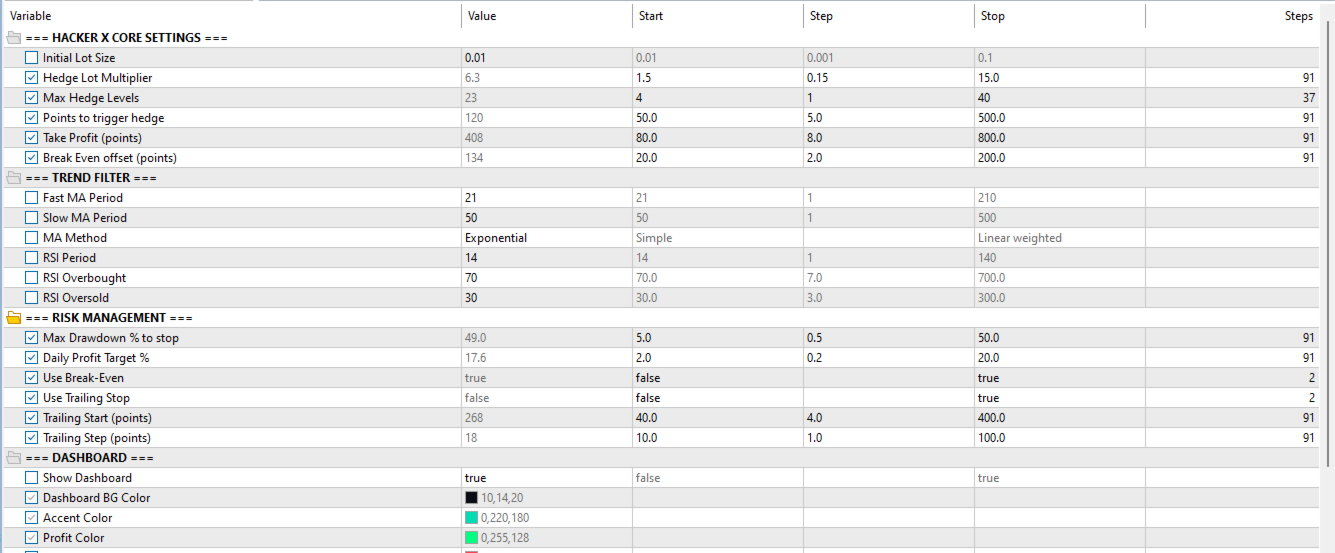Open Use Break-Even Start value false
The image size is (1335, 553).
(715, 378)
